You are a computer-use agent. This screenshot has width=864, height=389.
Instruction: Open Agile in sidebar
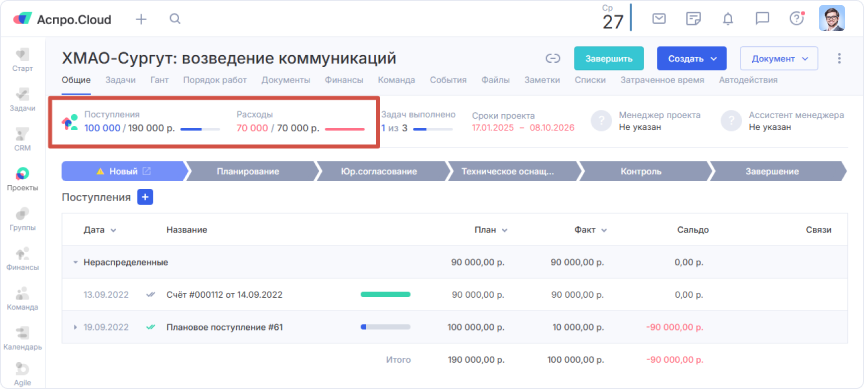22,375
